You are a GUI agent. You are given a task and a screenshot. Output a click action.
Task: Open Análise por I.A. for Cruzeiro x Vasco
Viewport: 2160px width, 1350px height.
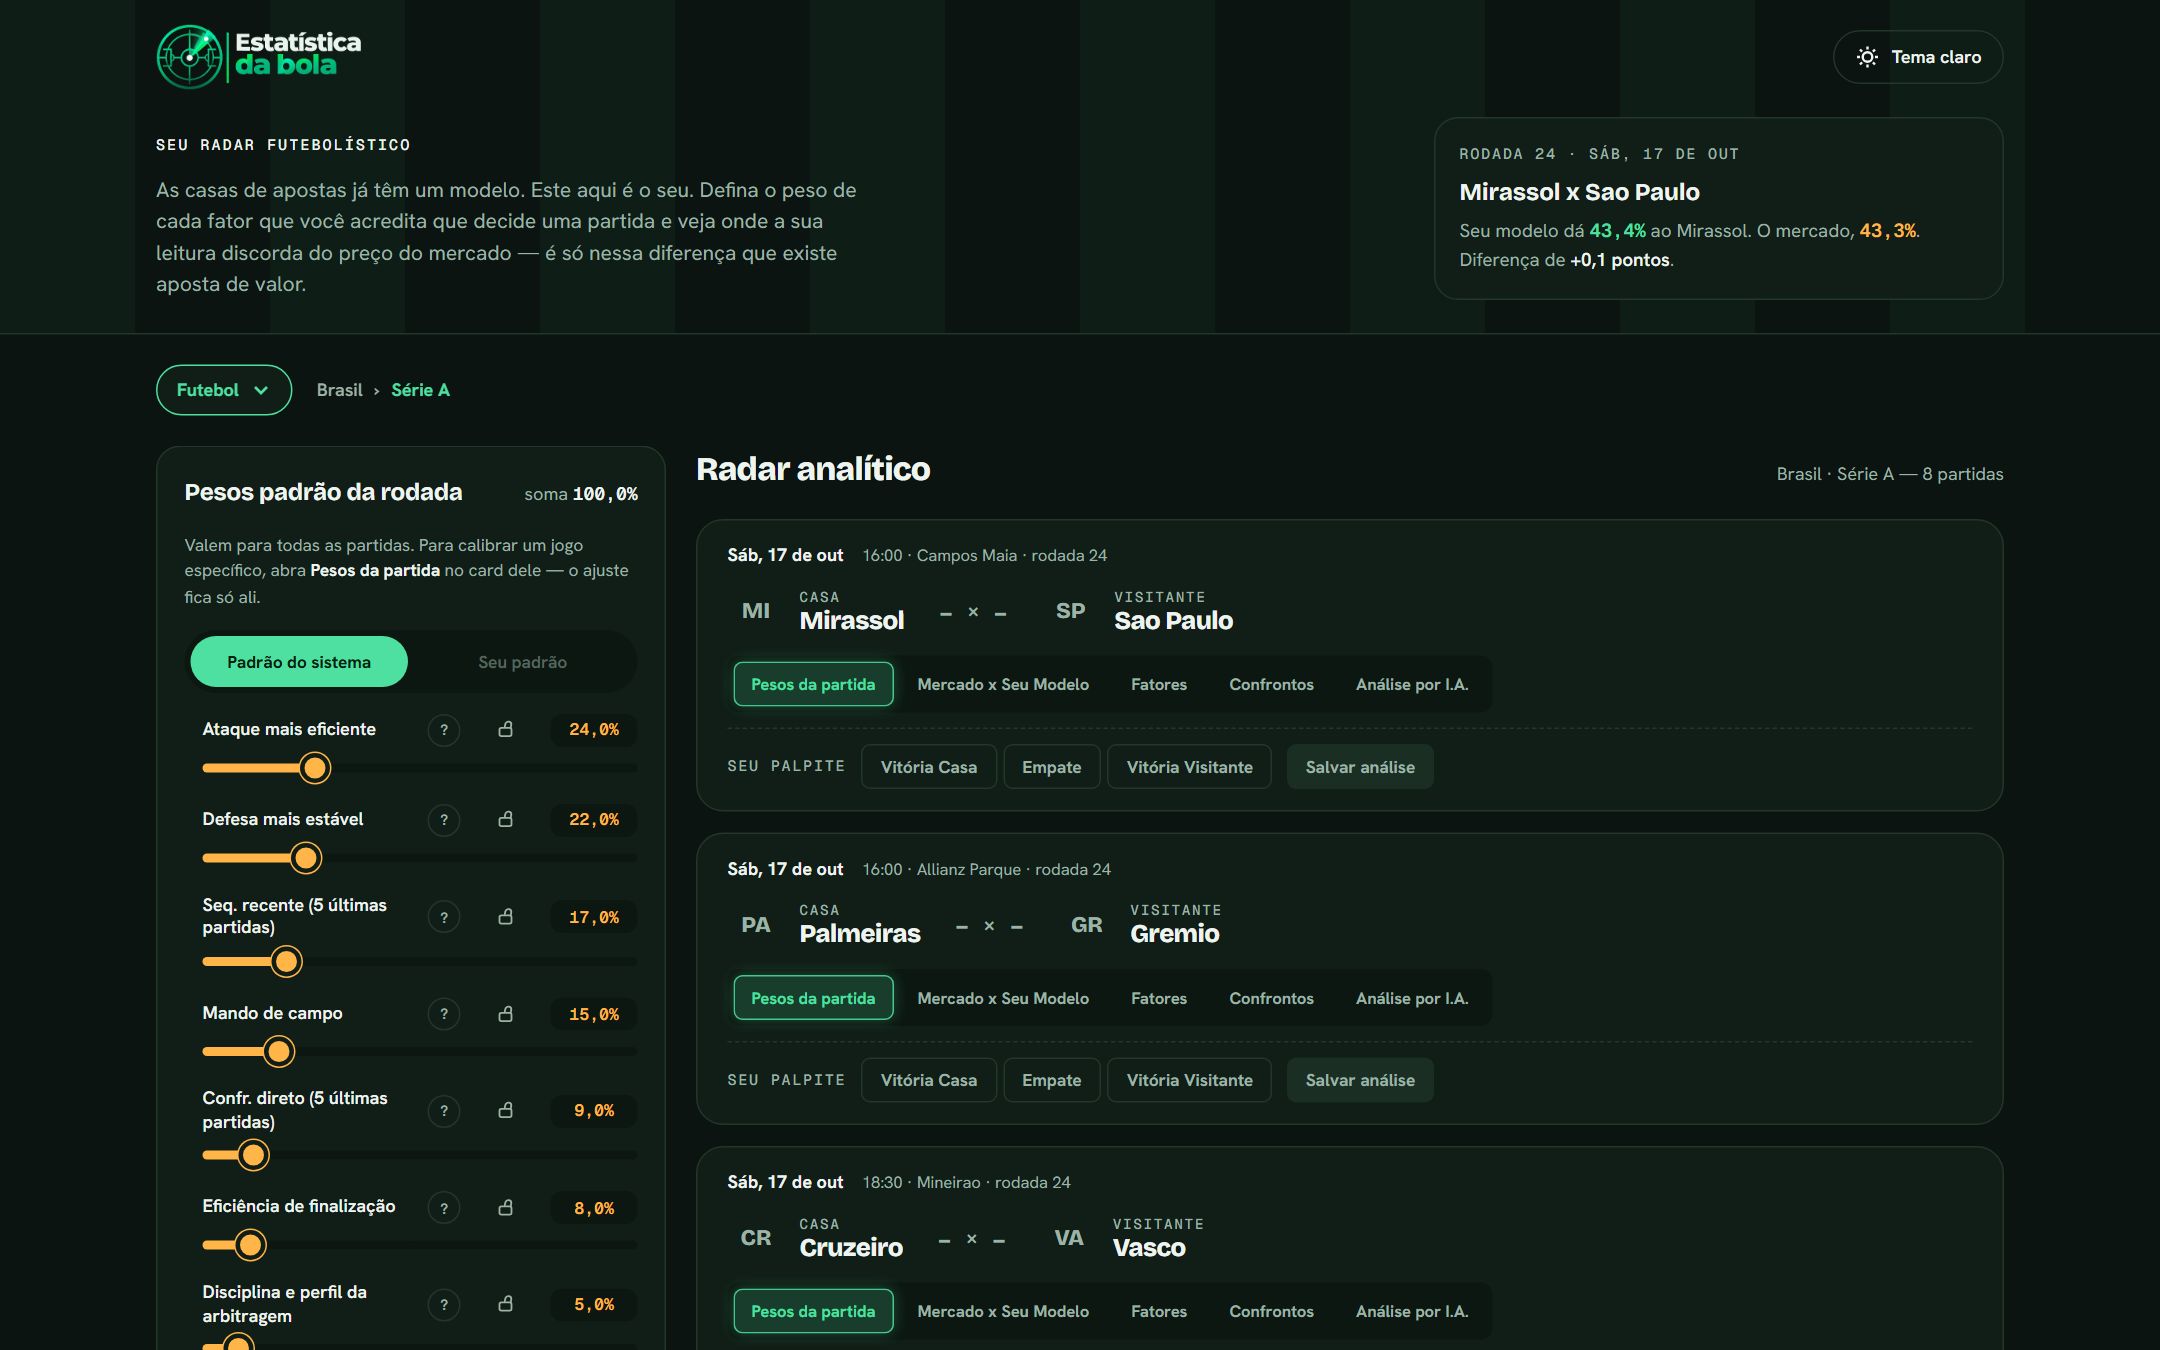[1412, 1311]
